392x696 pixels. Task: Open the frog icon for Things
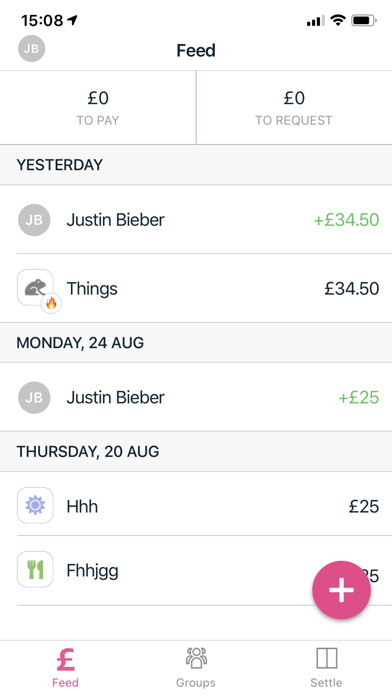coord(35,287)
